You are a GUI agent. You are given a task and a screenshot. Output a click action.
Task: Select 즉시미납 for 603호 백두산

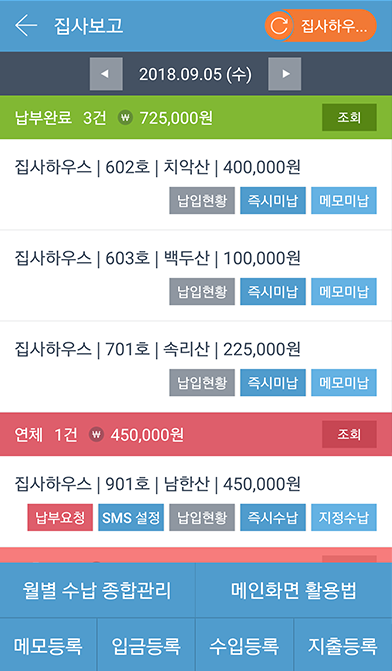click(273, 291)
